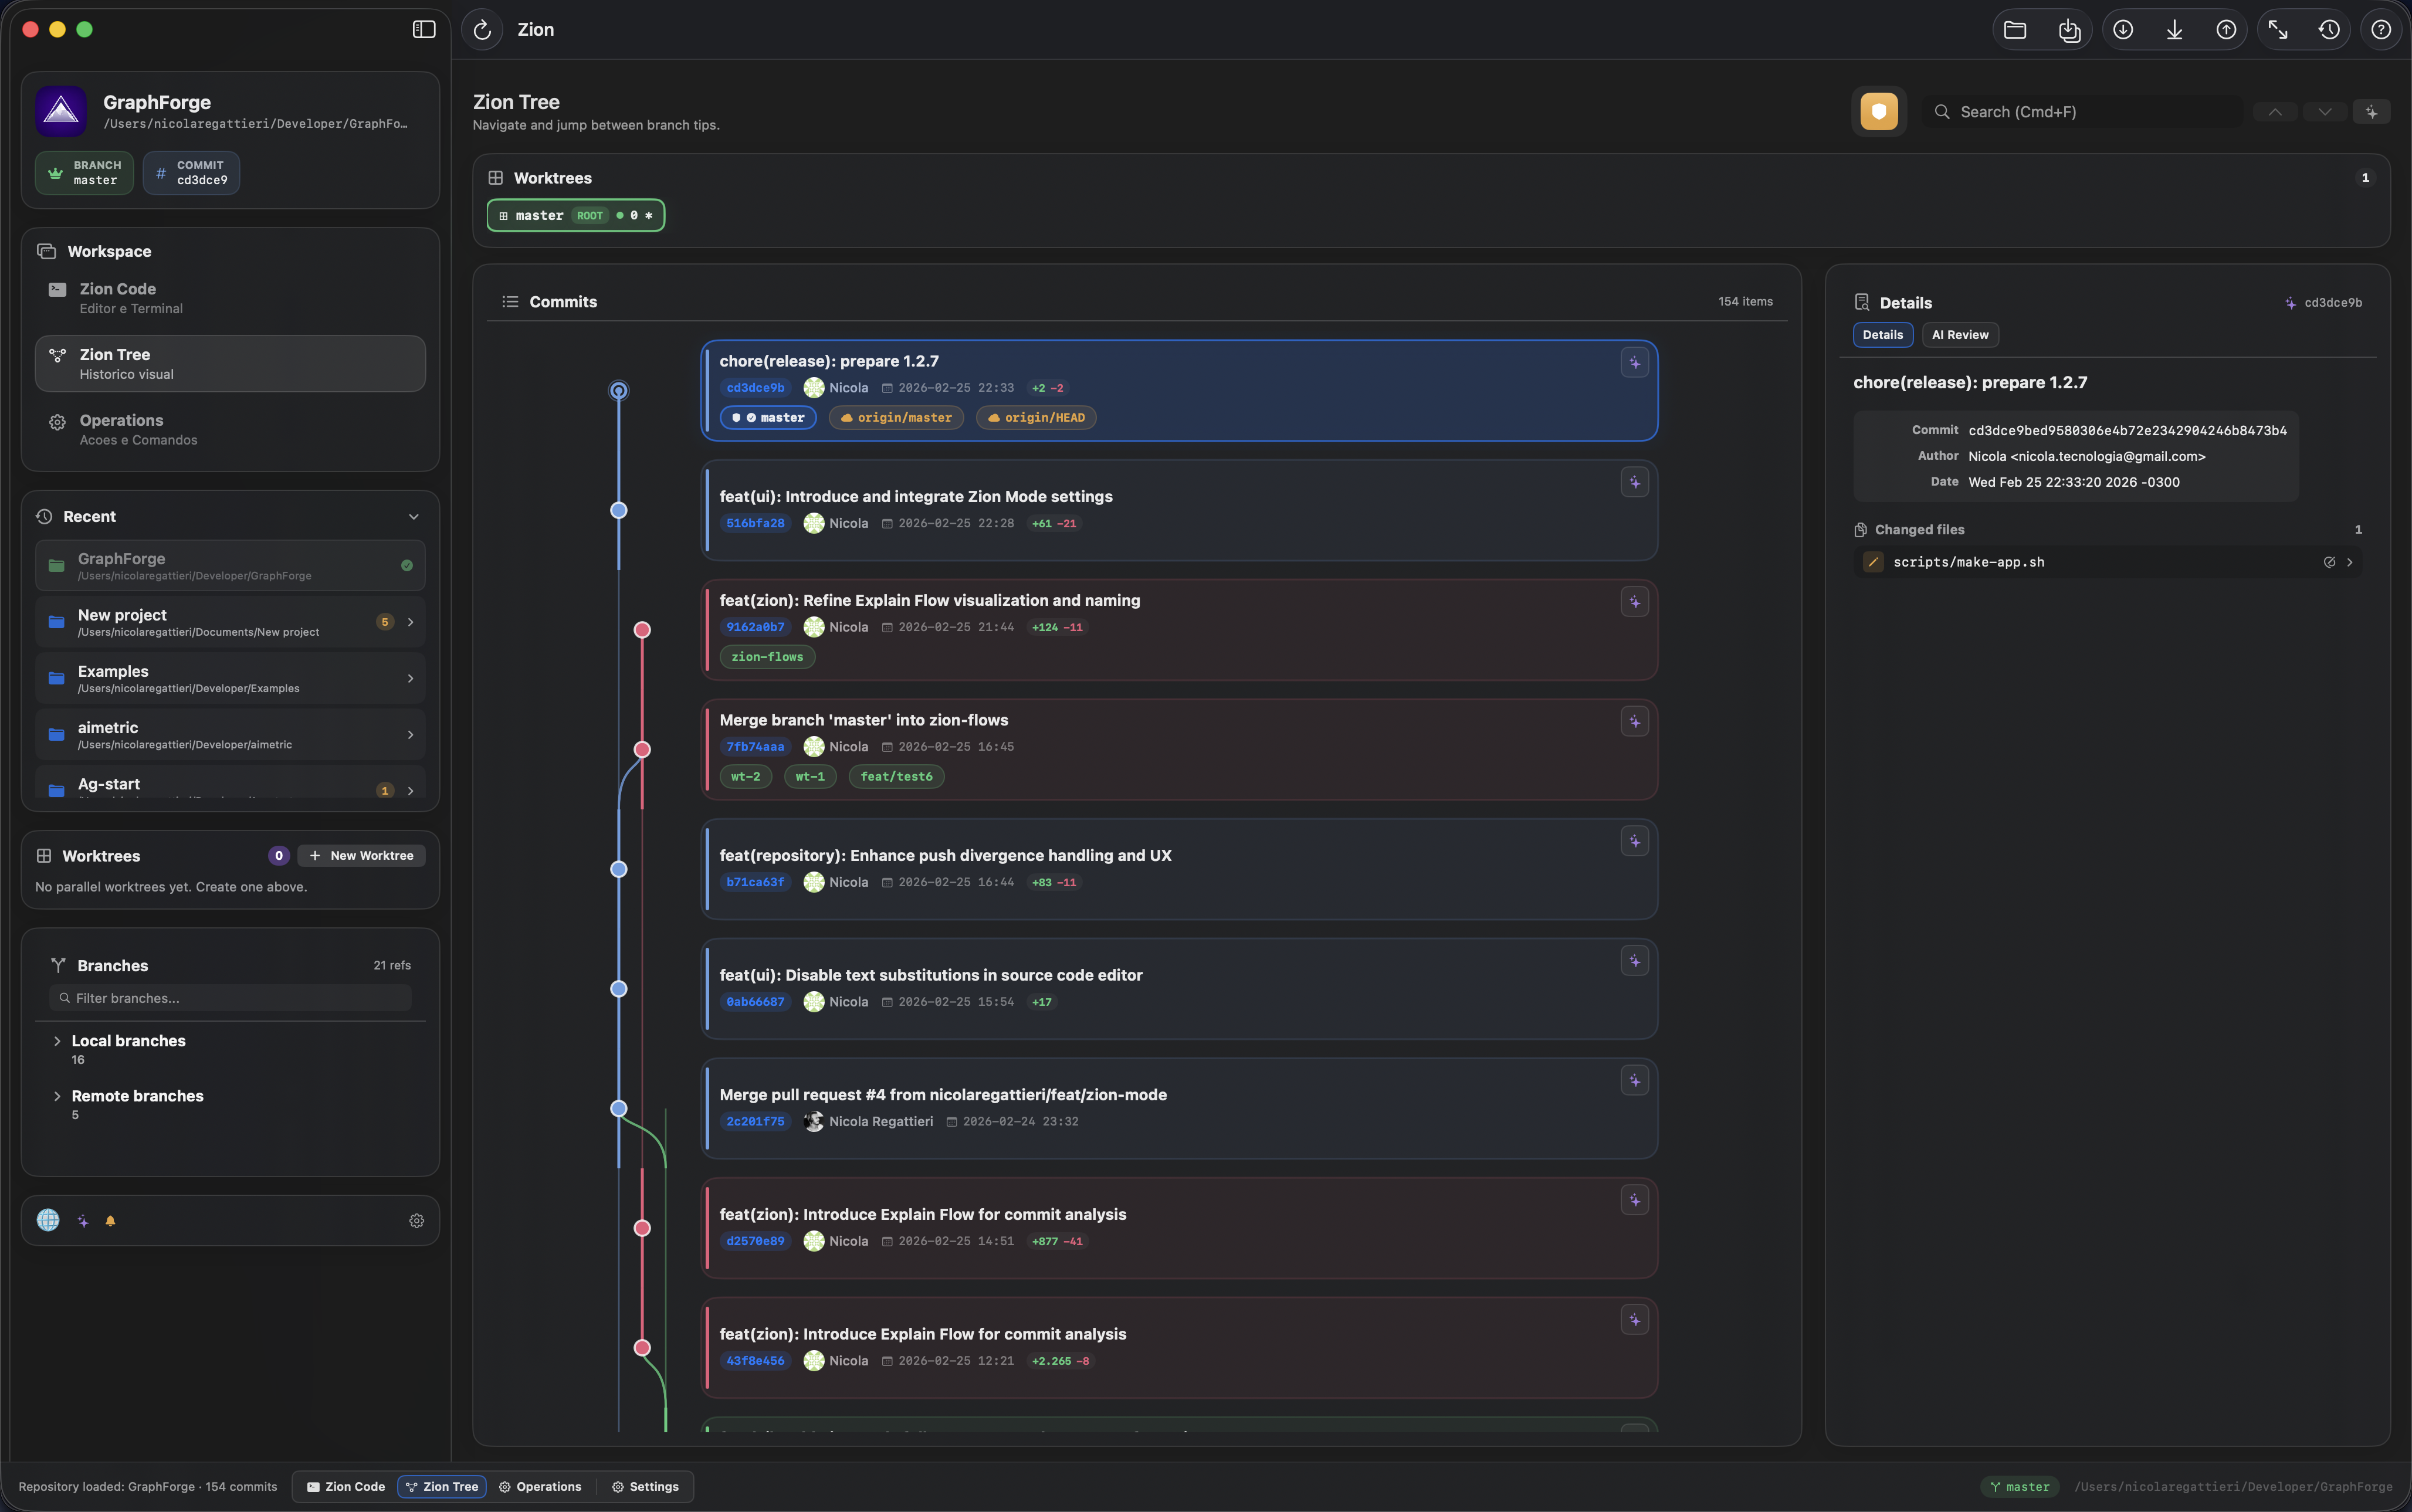Open the Zion Code editor tab
2412x1512 pixels.
[344, 1486]
